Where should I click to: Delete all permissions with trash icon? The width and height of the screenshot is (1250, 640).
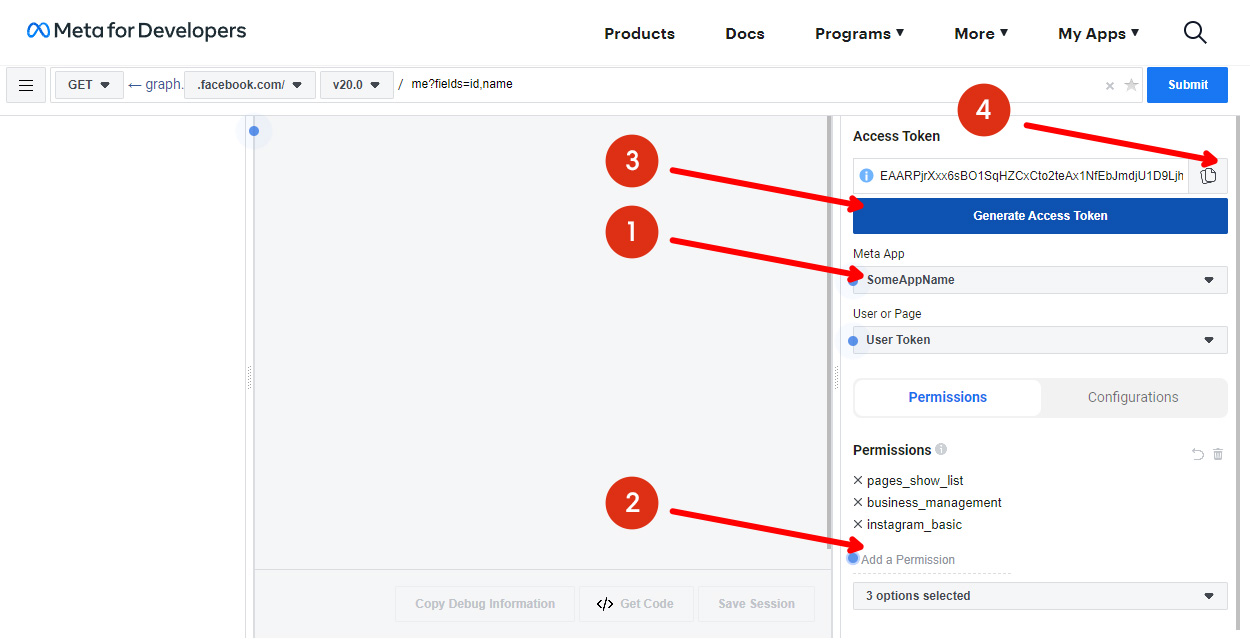[1218, 454]
